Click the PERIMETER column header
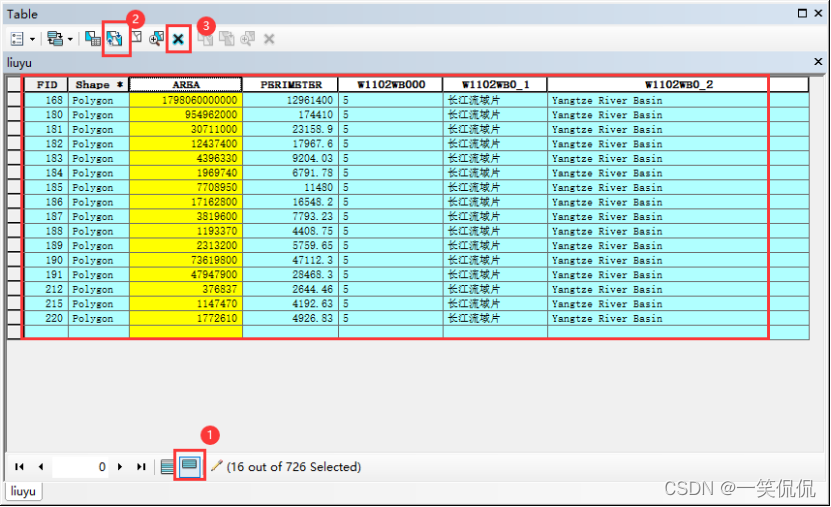Viewport: 831px width, 507px height. click(290, 85)
